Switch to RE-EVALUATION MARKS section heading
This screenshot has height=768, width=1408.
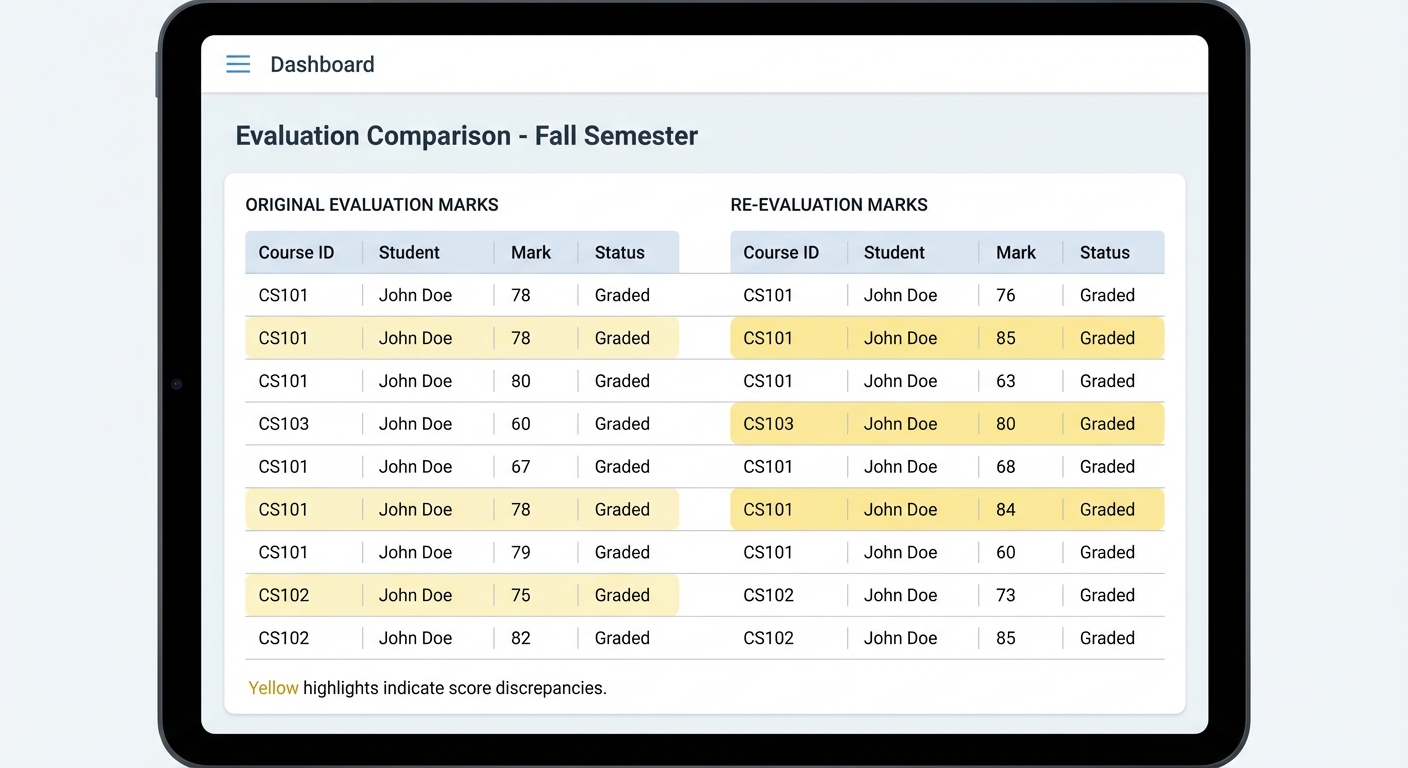829,204
